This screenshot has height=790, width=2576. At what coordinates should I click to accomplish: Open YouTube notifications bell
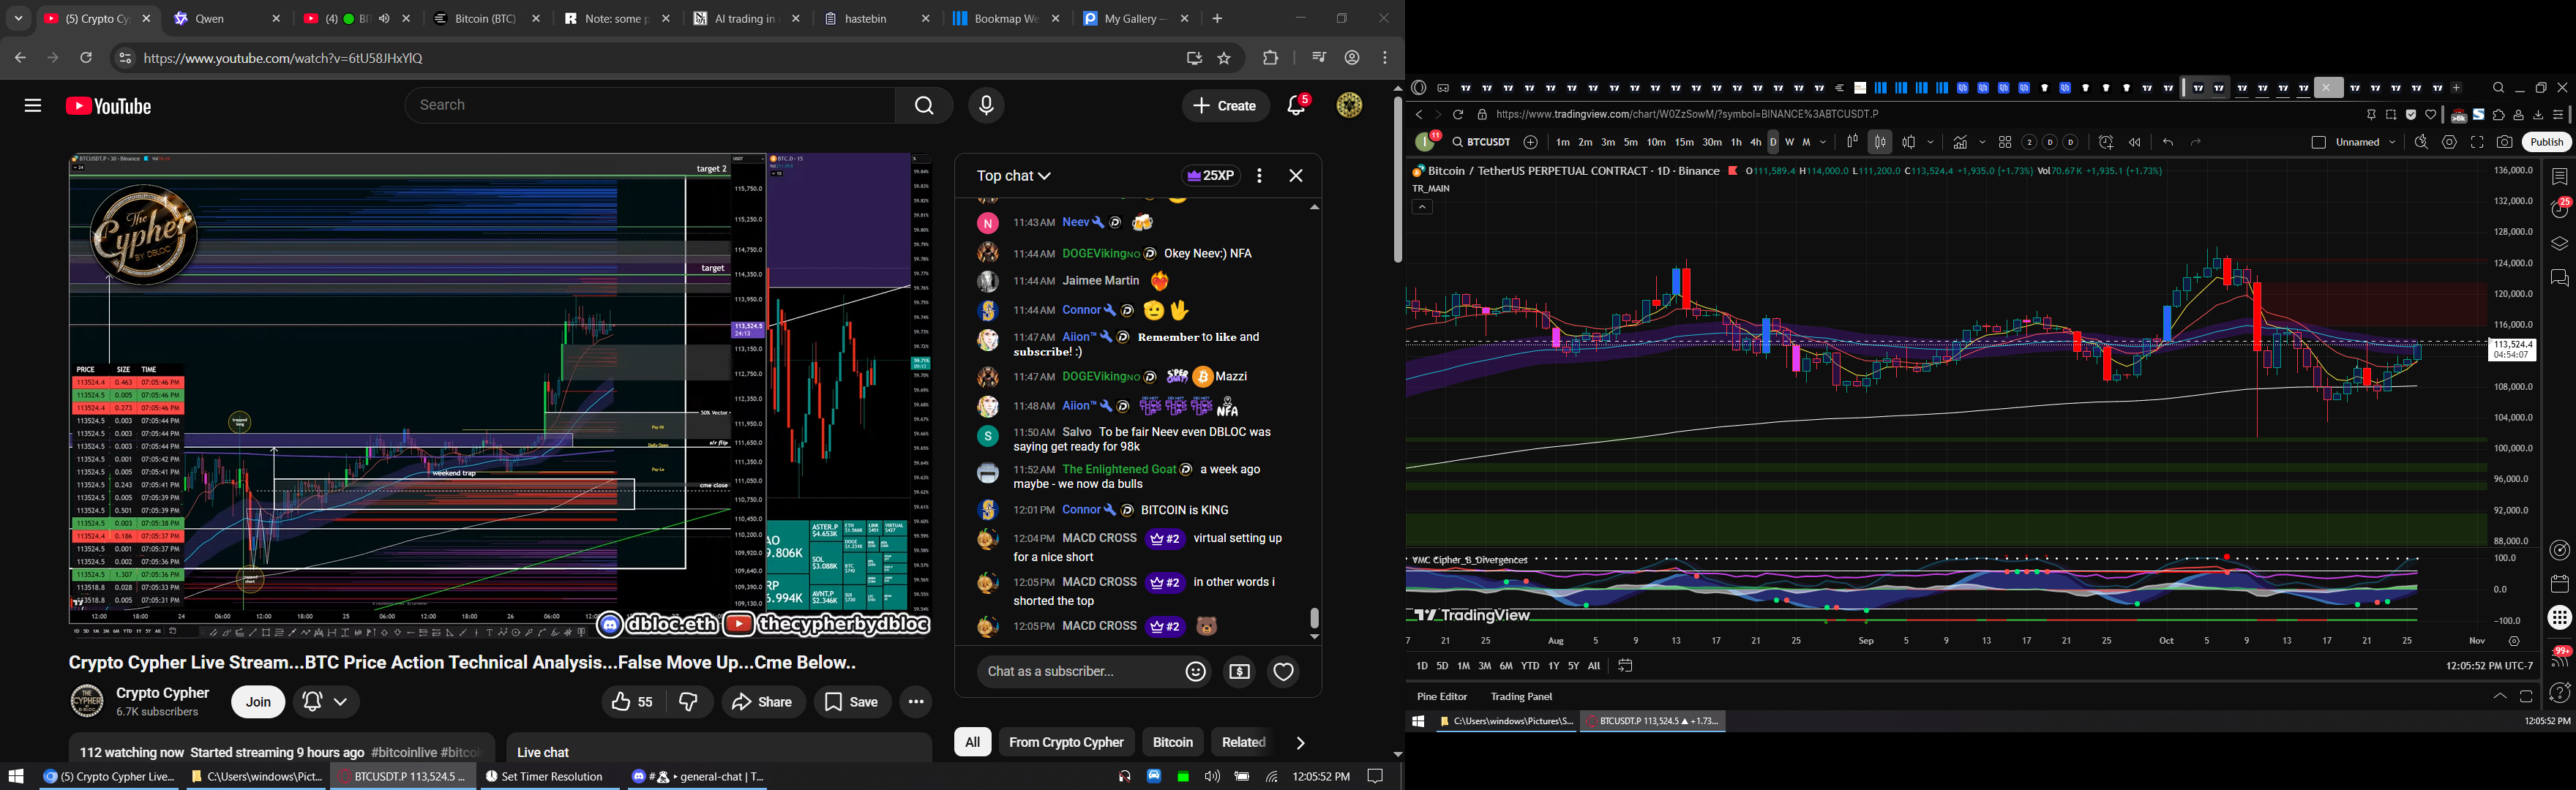(x=1297, y=106)
